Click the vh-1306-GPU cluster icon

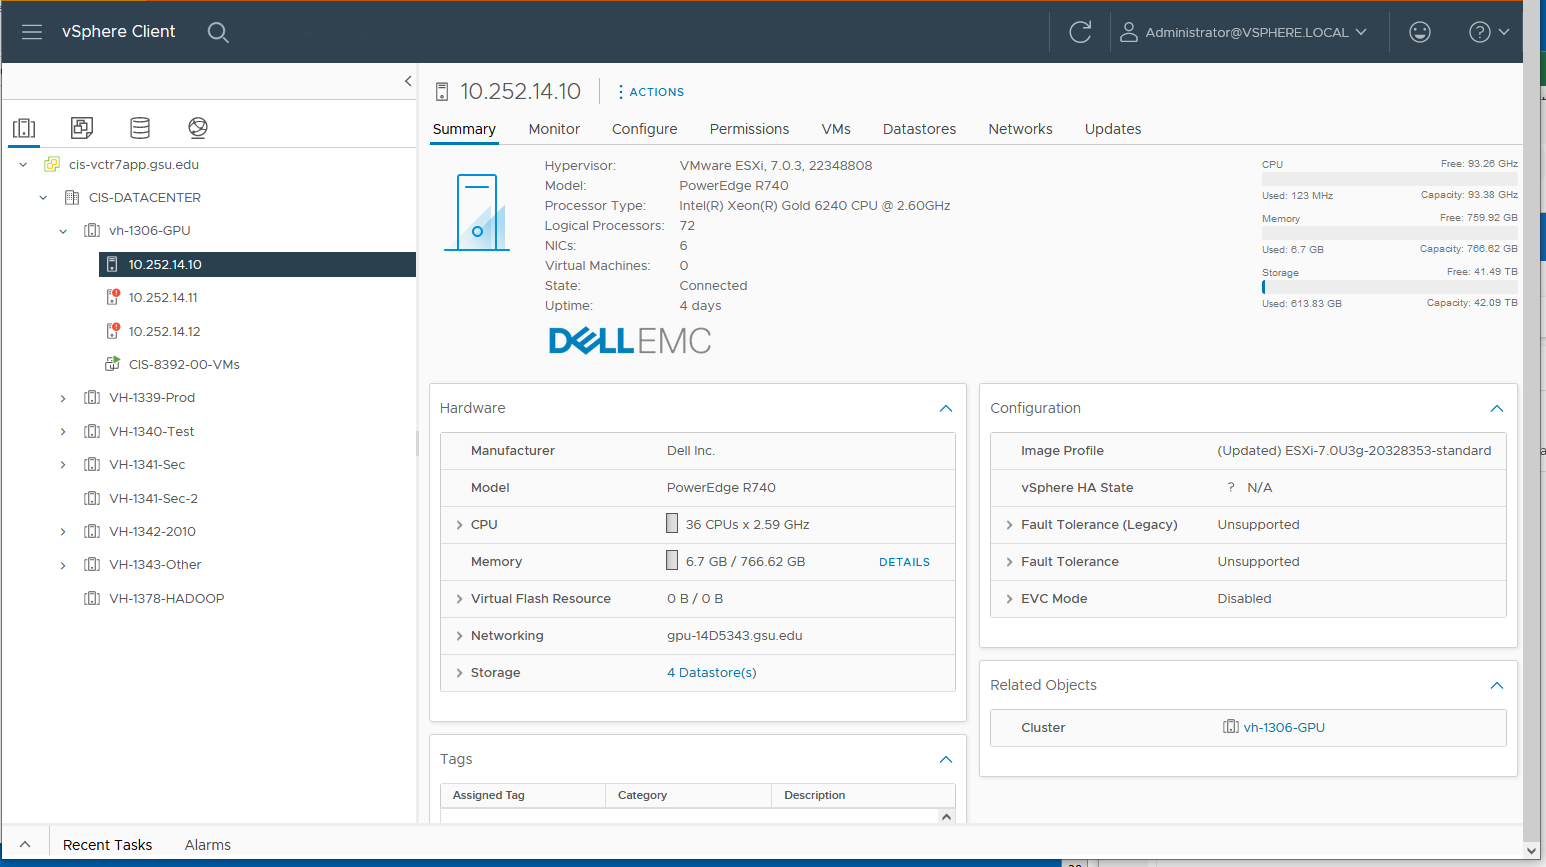pyautogui.click(x=92, y=231)
